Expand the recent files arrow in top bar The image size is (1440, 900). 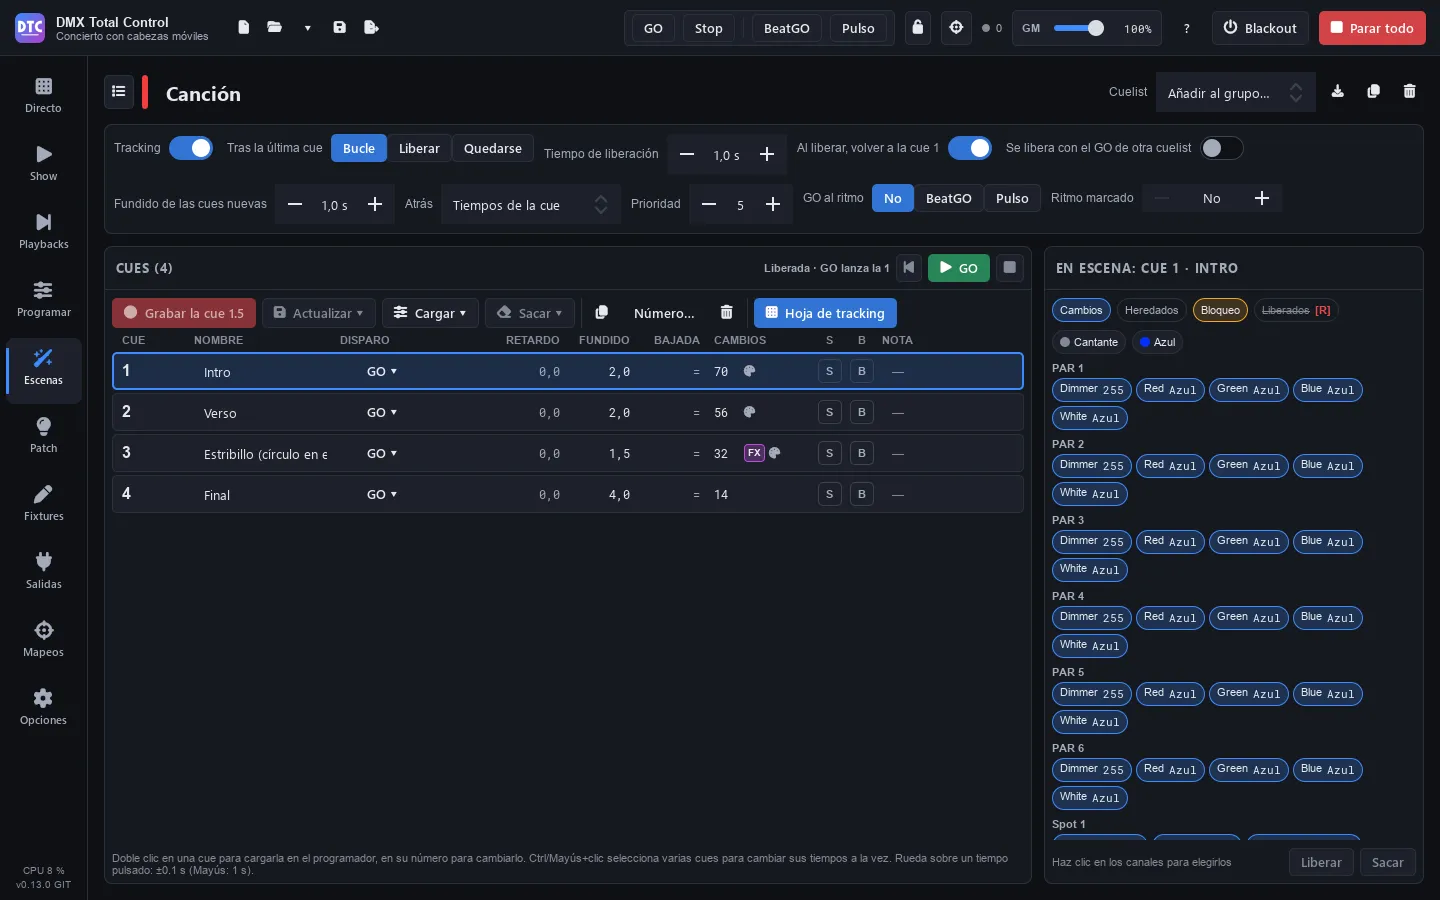(x=307, y=28)
